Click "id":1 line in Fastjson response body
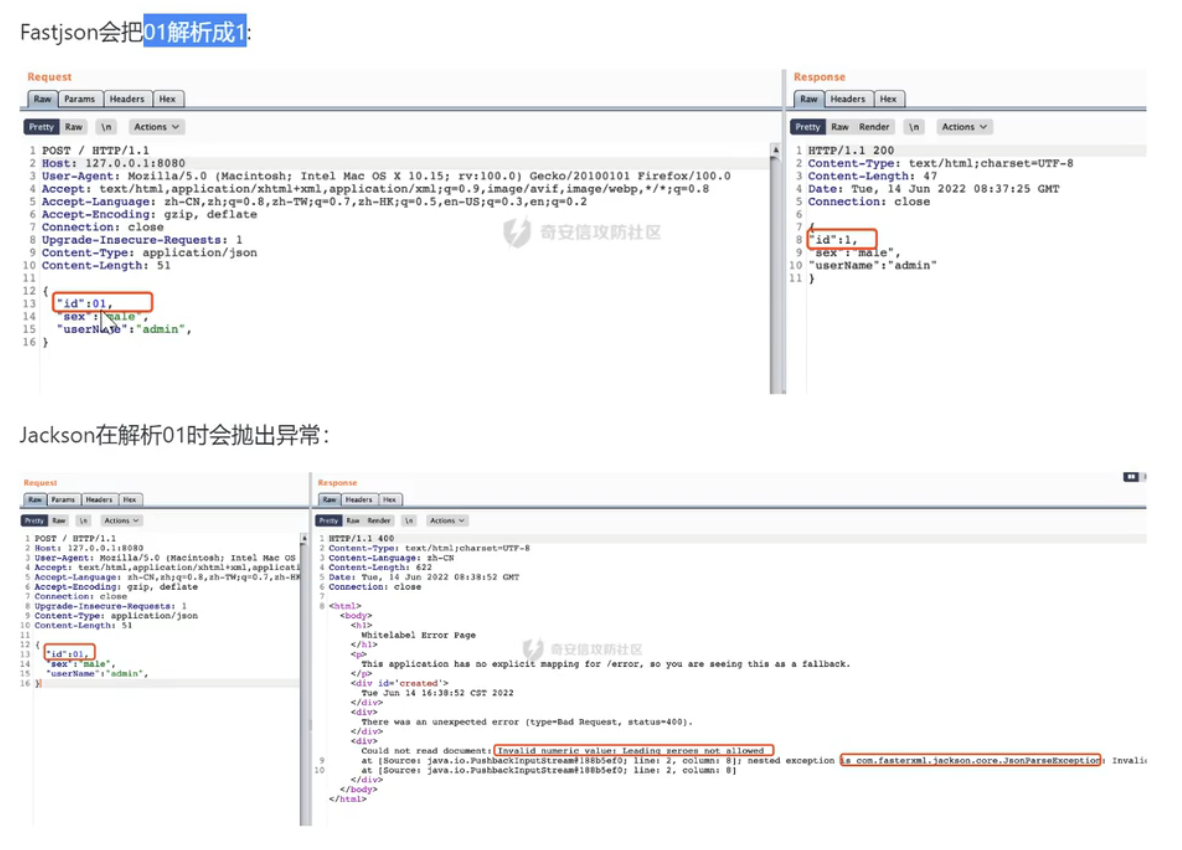This screenshot has width=1182, height=850. point(833,240)
